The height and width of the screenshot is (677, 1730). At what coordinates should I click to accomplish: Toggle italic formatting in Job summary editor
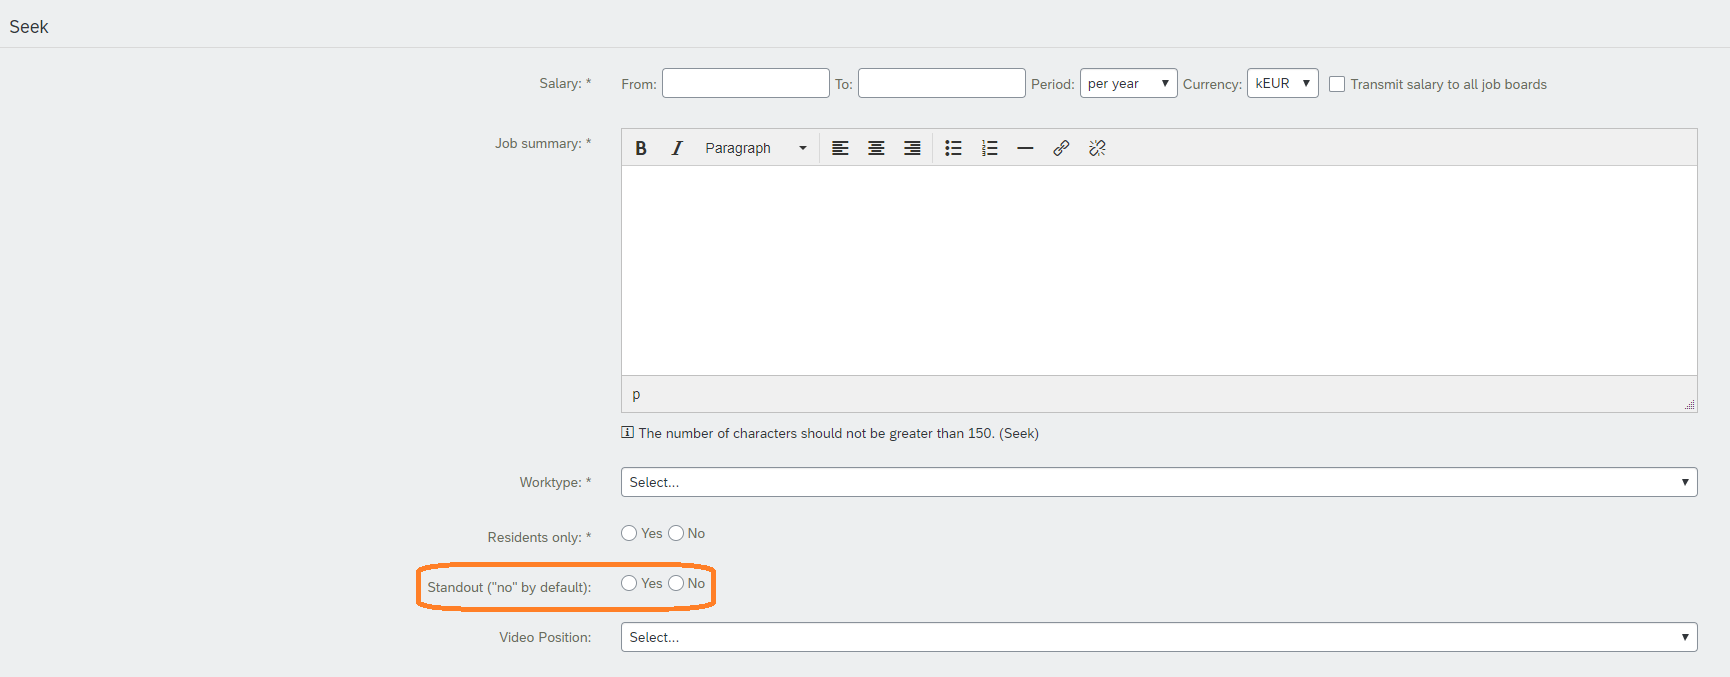tap(677, 148)
